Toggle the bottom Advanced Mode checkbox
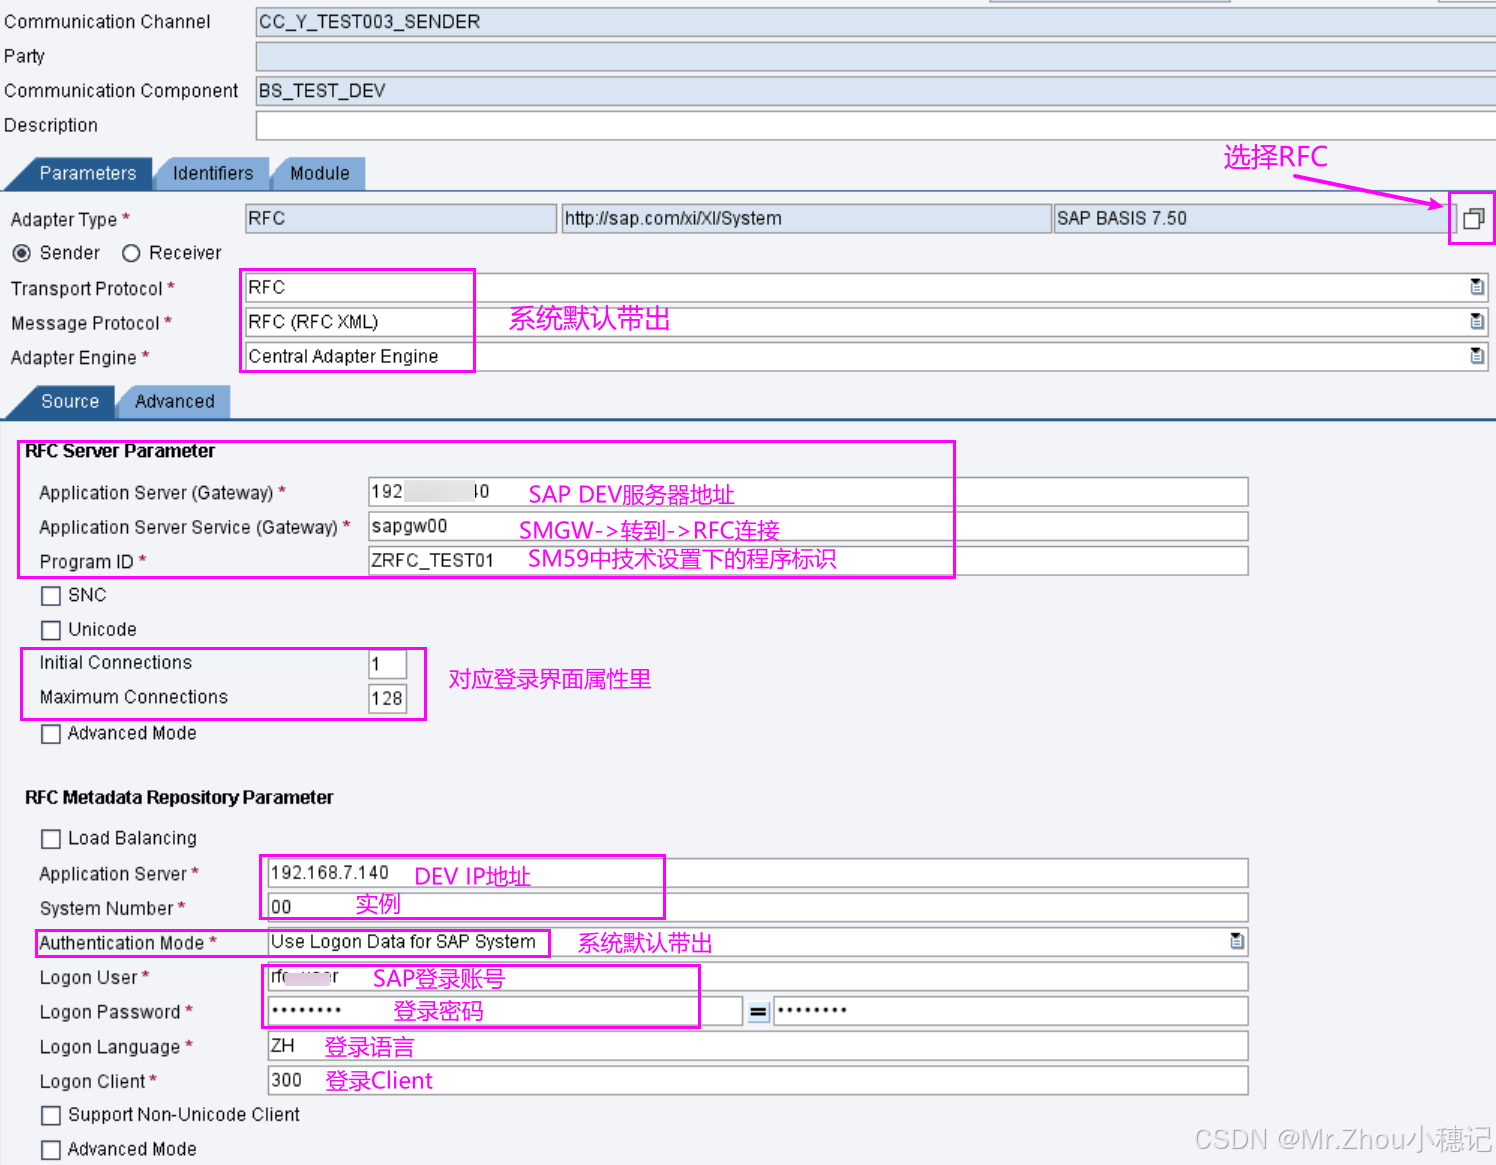The height and width of the screenshot is (1165, 1496). click(x=51, y=1149)
